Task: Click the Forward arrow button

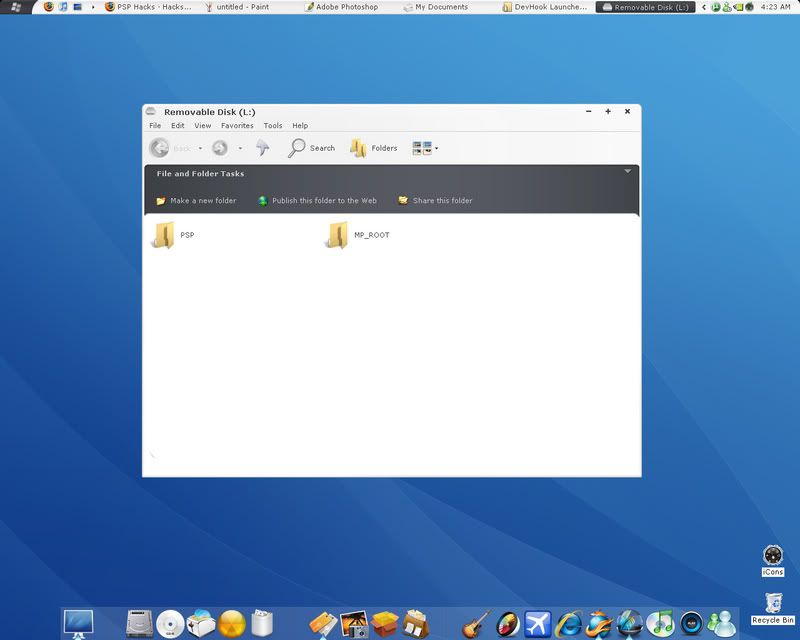Action: (220, 148)
